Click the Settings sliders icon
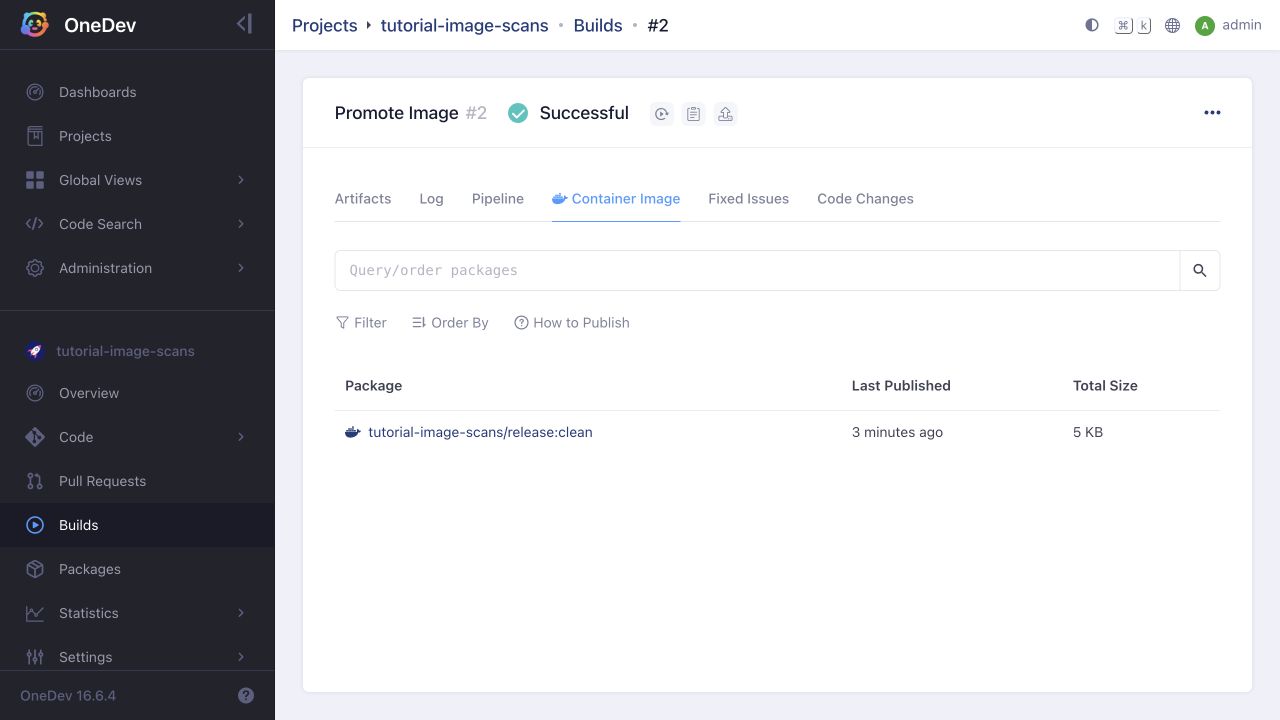Image resolution: width=1280 pixels, height=720 pixels. (35, 657)
